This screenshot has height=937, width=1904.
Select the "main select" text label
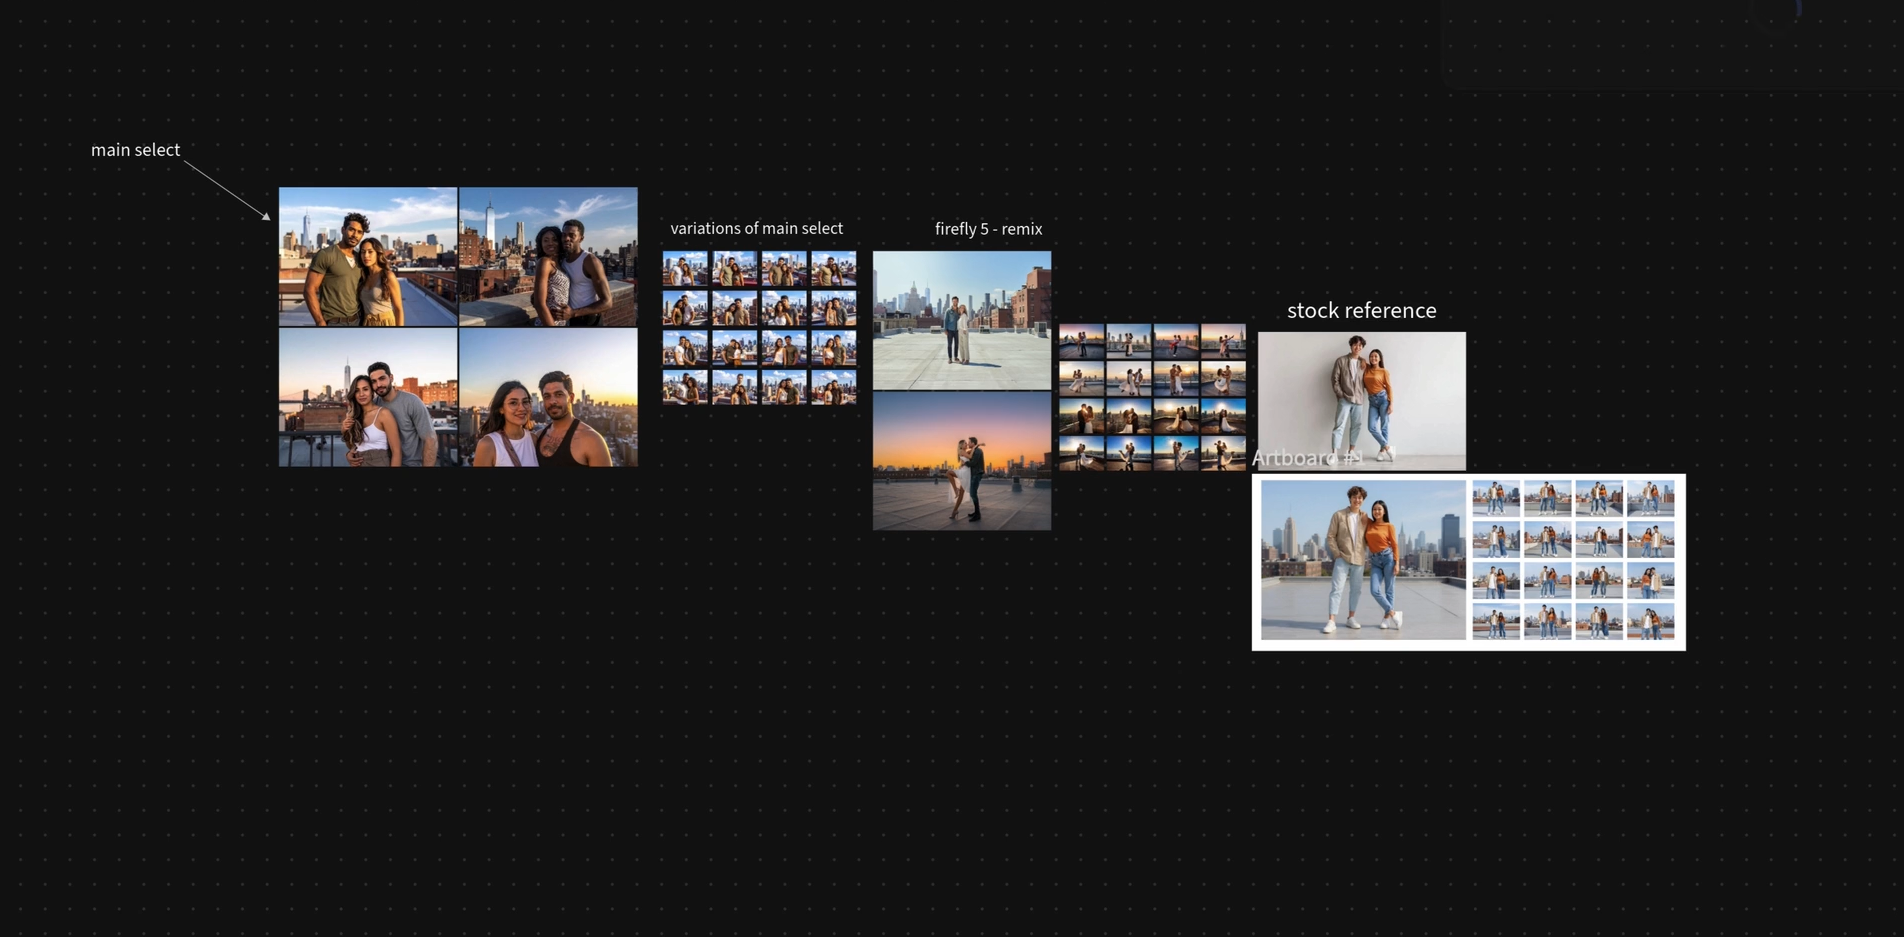click(135, 150)
